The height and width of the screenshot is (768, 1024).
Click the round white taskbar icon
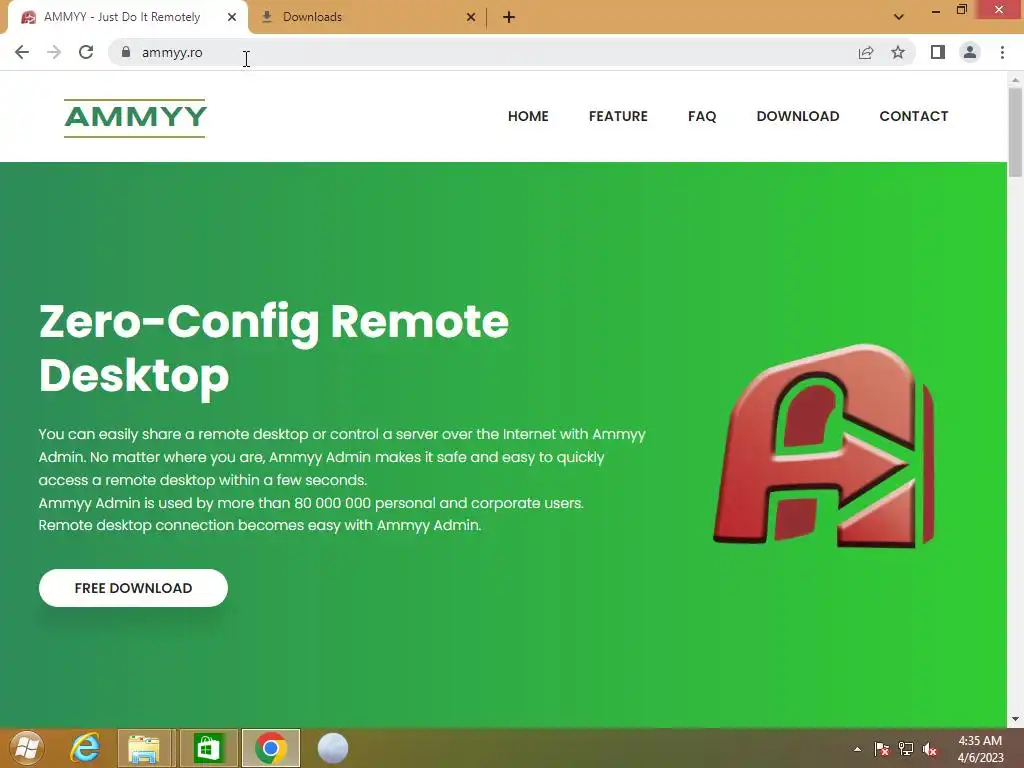pos(332,748)
